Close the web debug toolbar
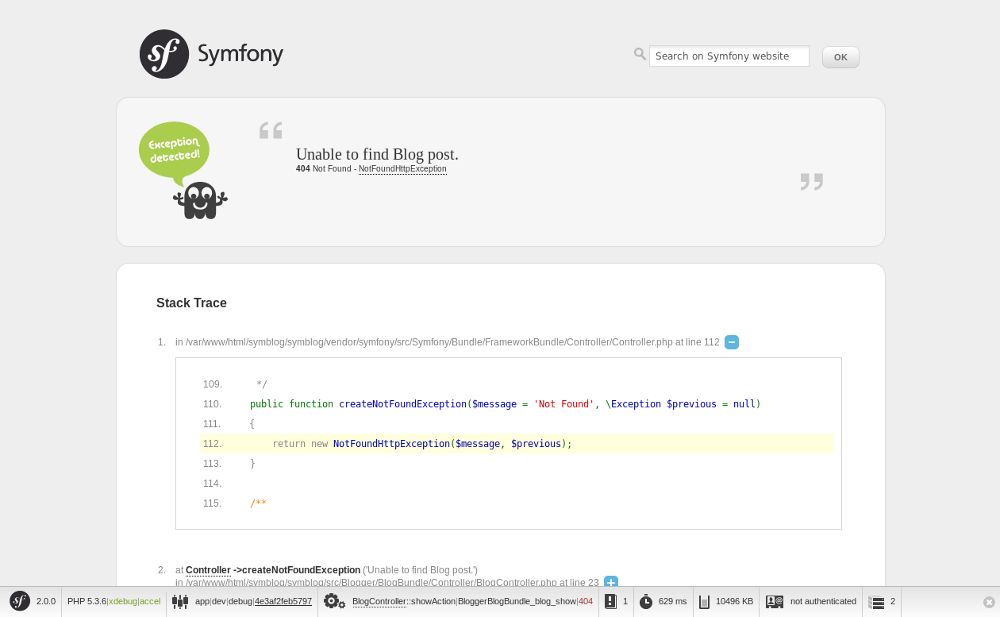The image size is (1000, 617). [989, 602]
